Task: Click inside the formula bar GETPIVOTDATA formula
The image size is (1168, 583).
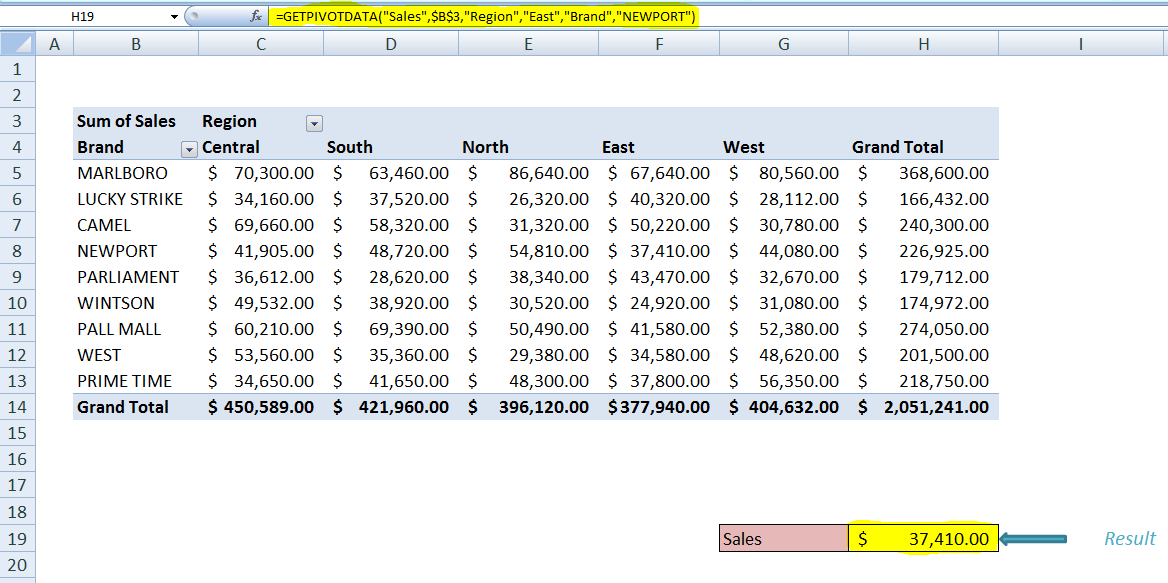Action: [485, 16]
